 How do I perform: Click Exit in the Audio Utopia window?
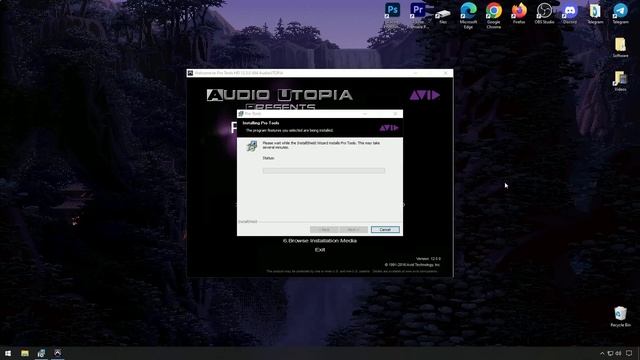pos(320,250)
